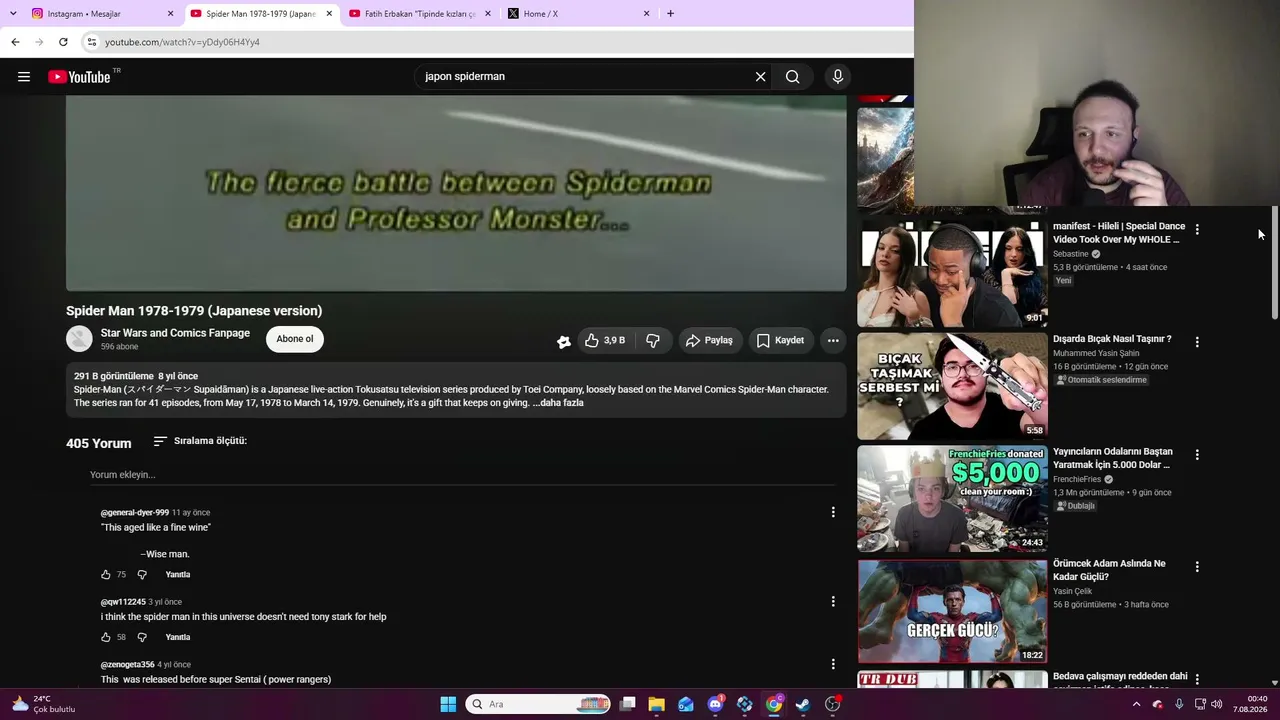Open the Chrome tab search dropdown arrow
The image size is (1280, 720).
click(13, 14)
